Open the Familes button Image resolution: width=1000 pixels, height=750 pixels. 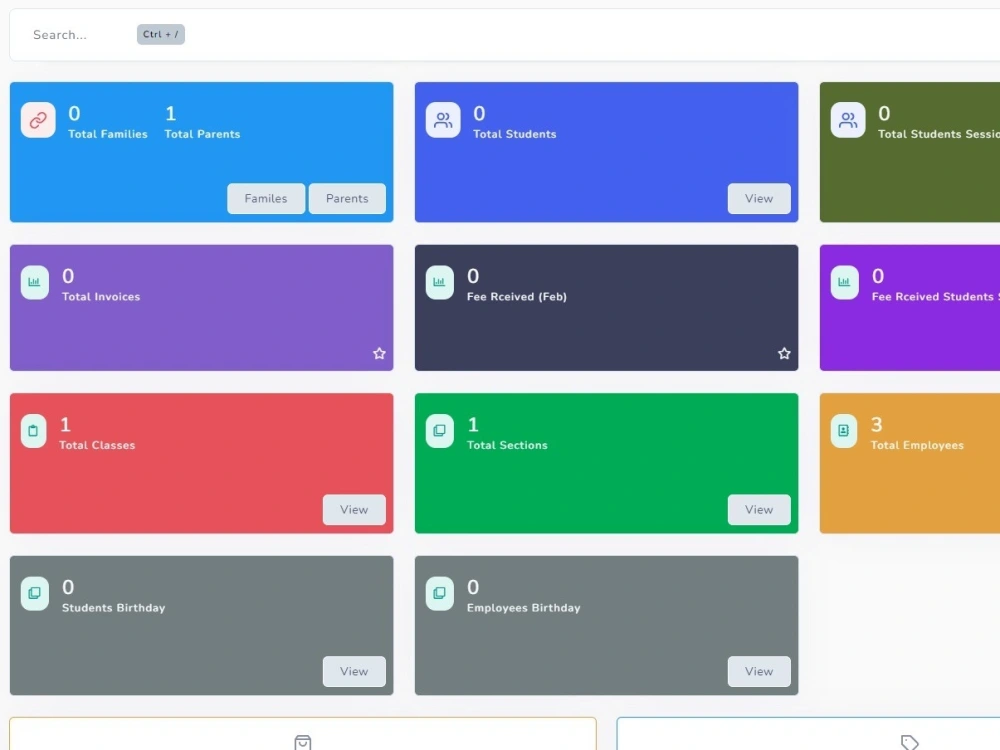[266, 198]
